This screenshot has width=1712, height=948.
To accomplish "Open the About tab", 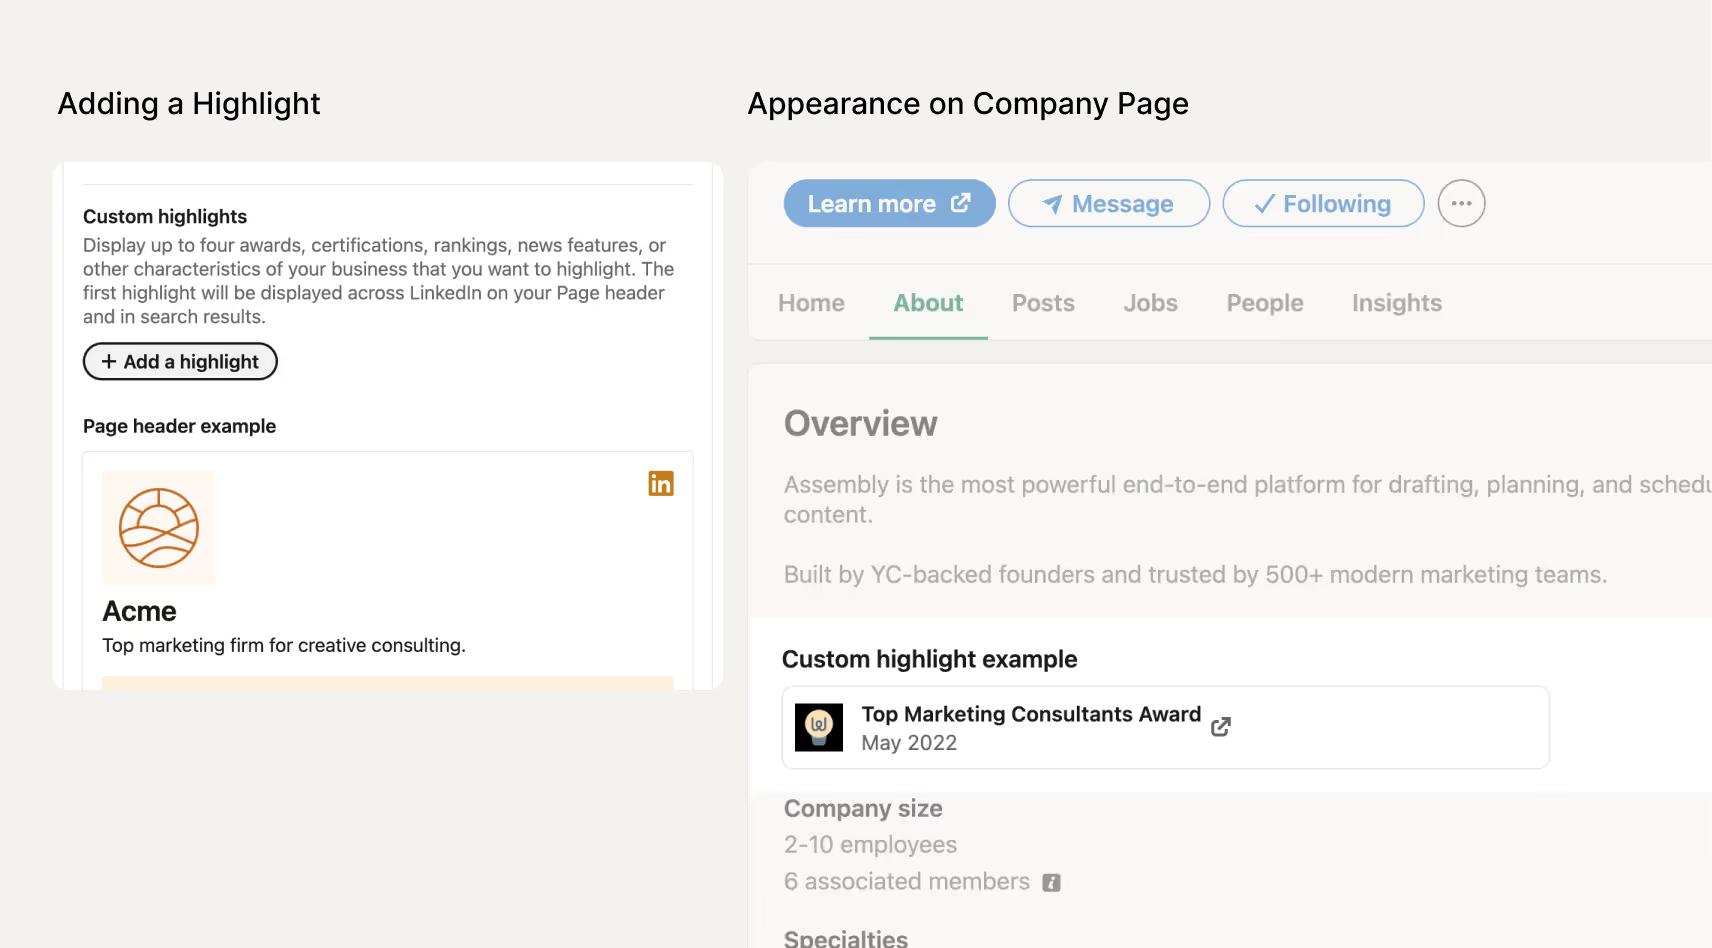I will (928, 303).
